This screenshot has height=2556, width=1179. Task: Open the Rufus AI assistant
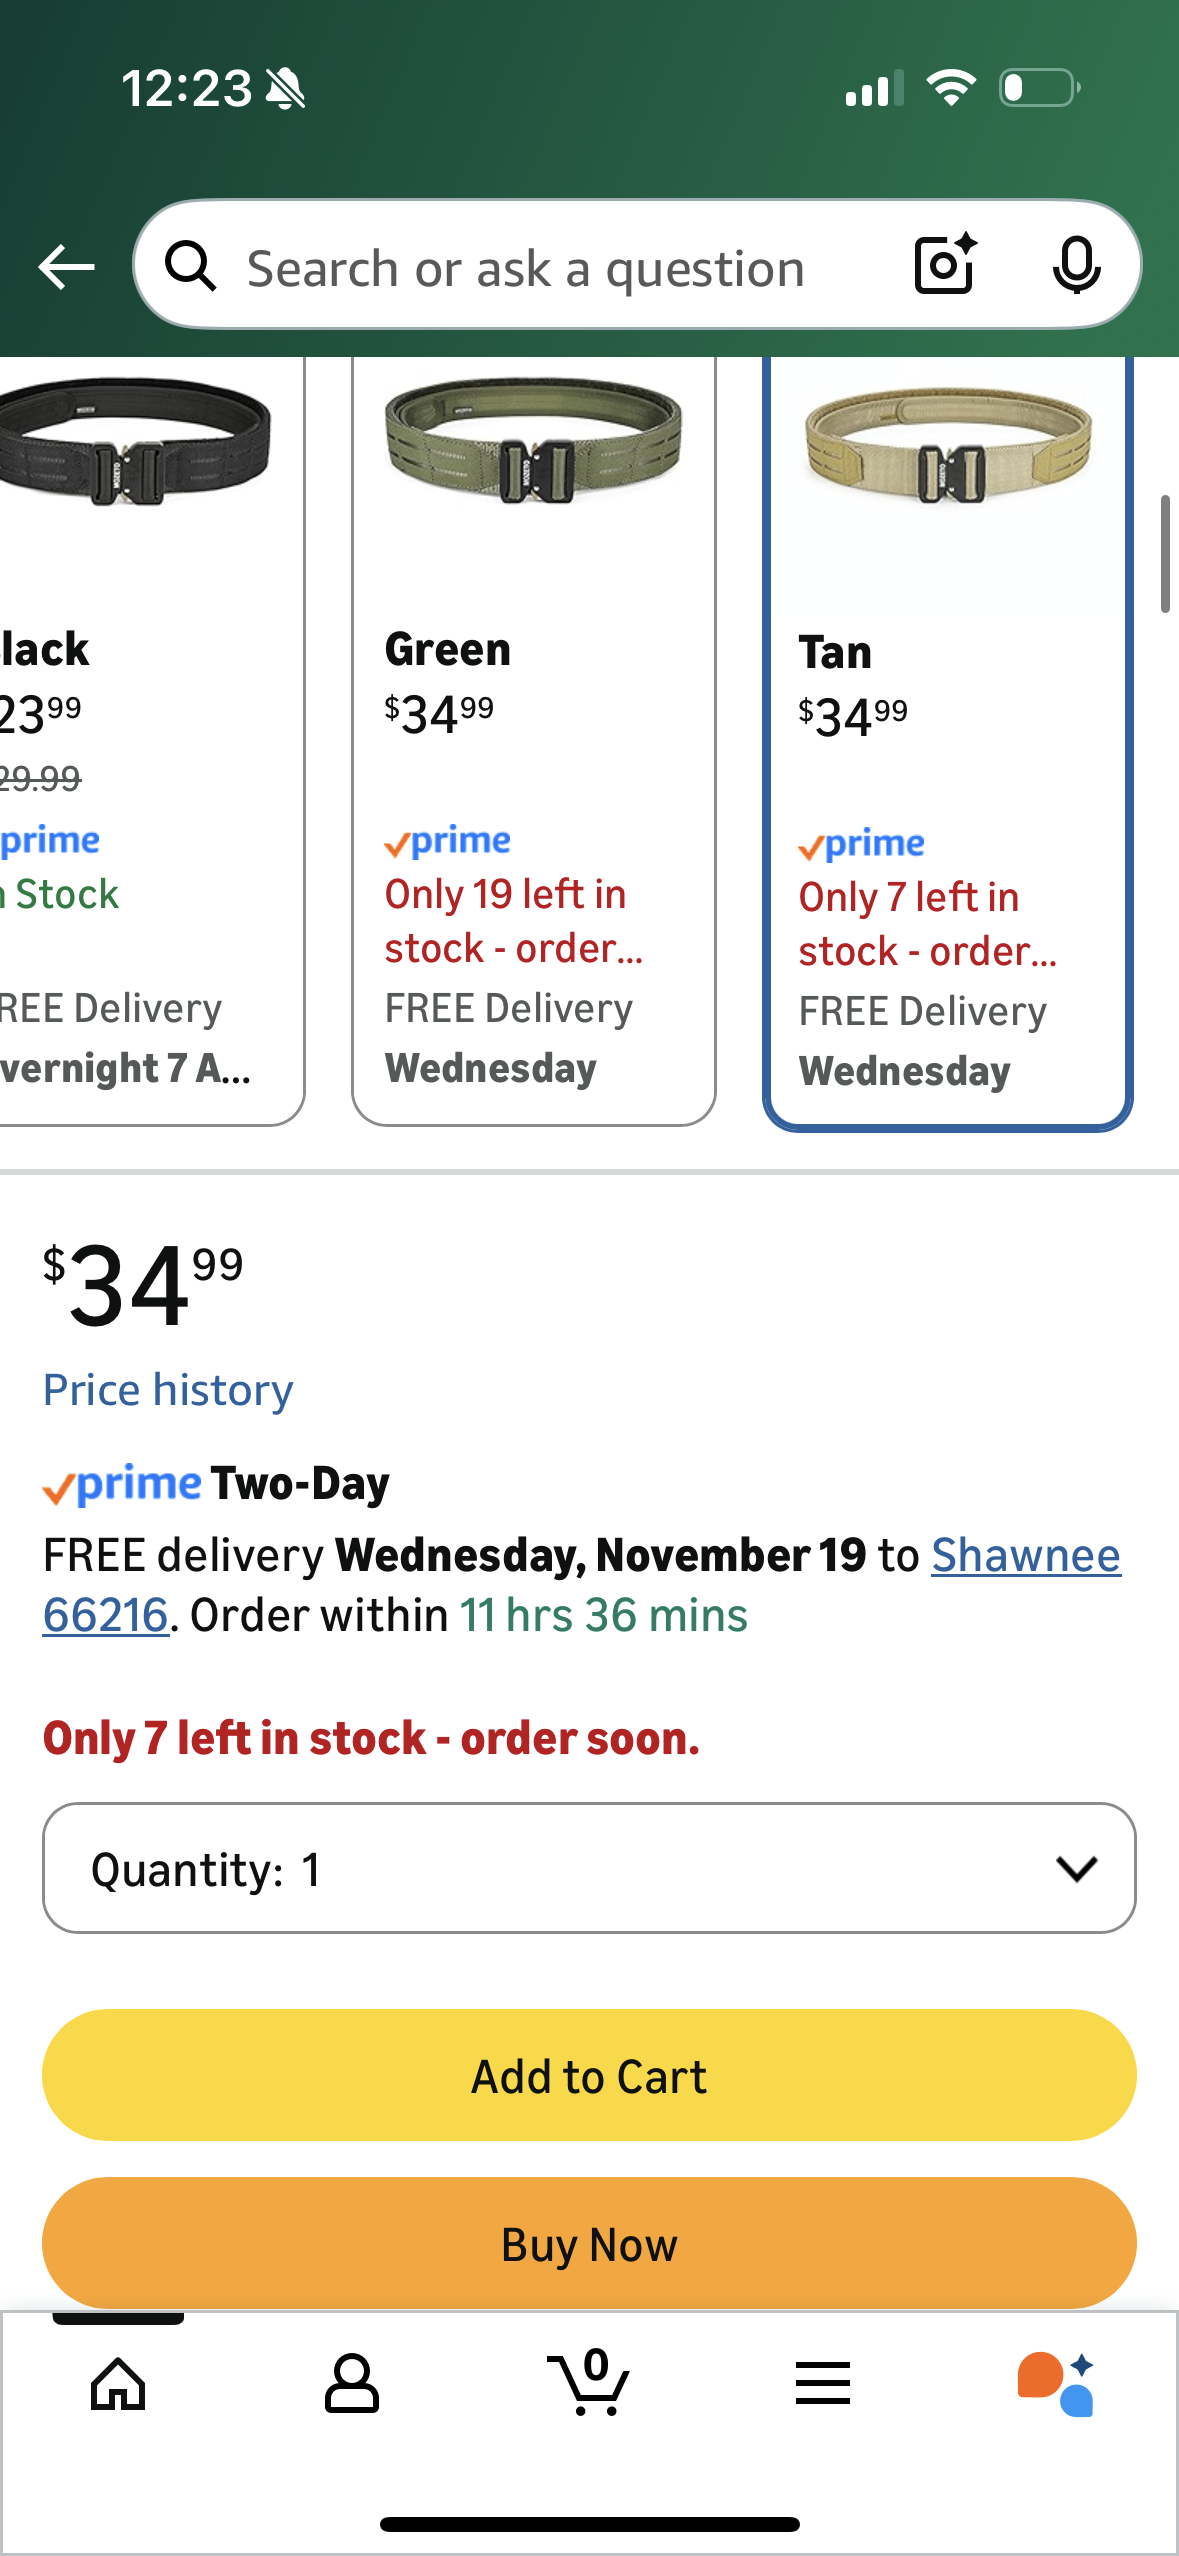(x=1056, y=2383)
